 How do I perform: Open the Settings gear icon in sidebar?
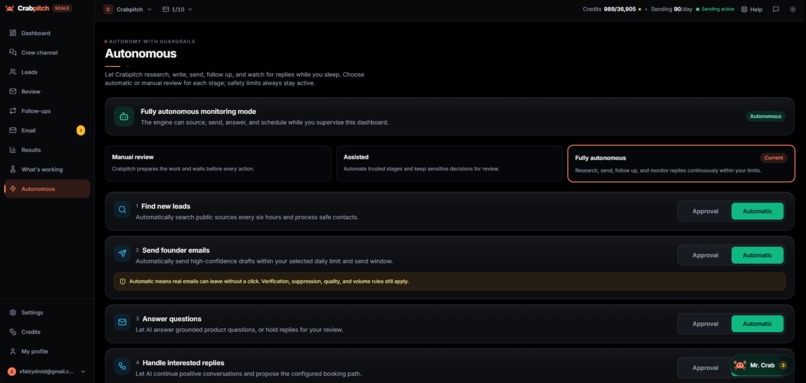click(13, 313)
